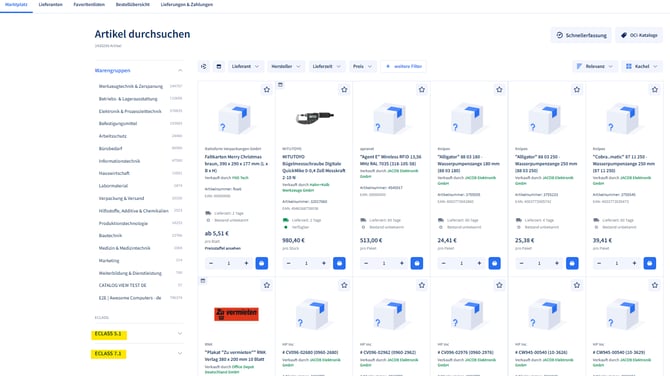Click the filter reset icon left of Lieferant

[x=204, y=66]
